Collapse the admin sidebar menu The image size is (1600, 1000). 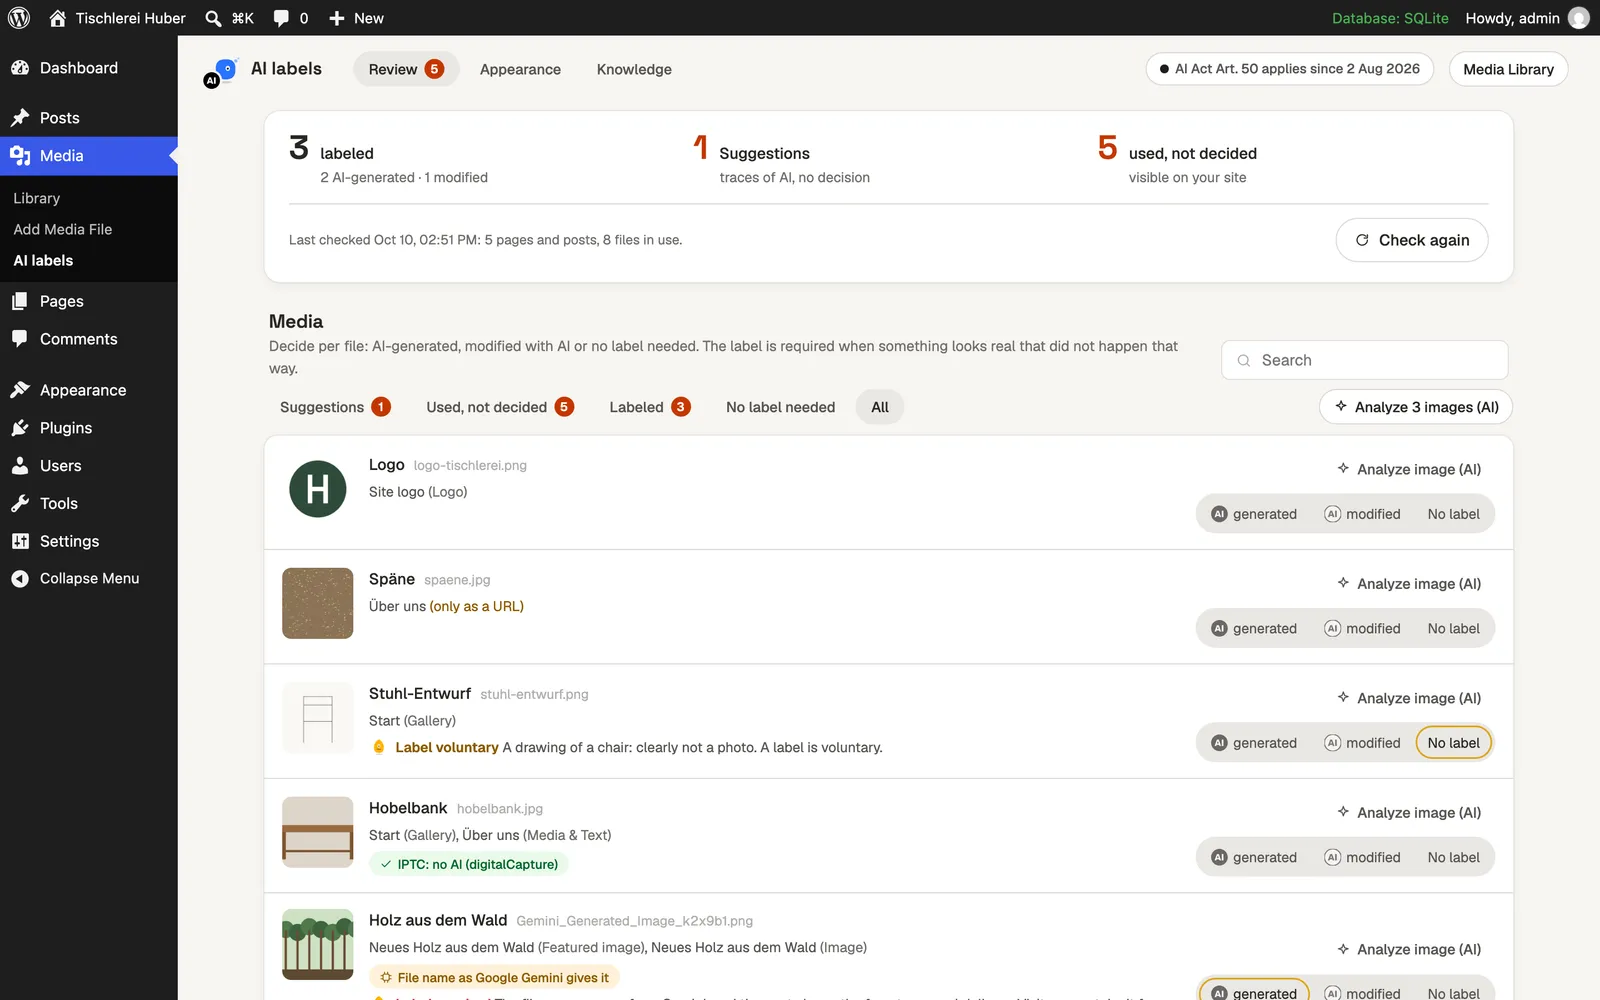click(x=89, y=578)
